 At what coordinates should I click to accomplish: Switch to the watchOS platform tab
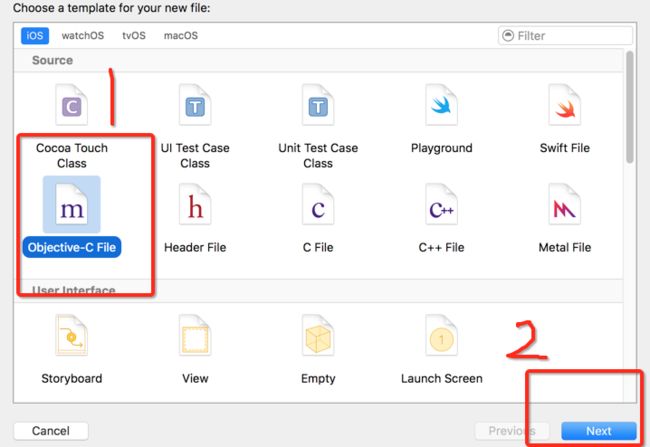[83, 36]
